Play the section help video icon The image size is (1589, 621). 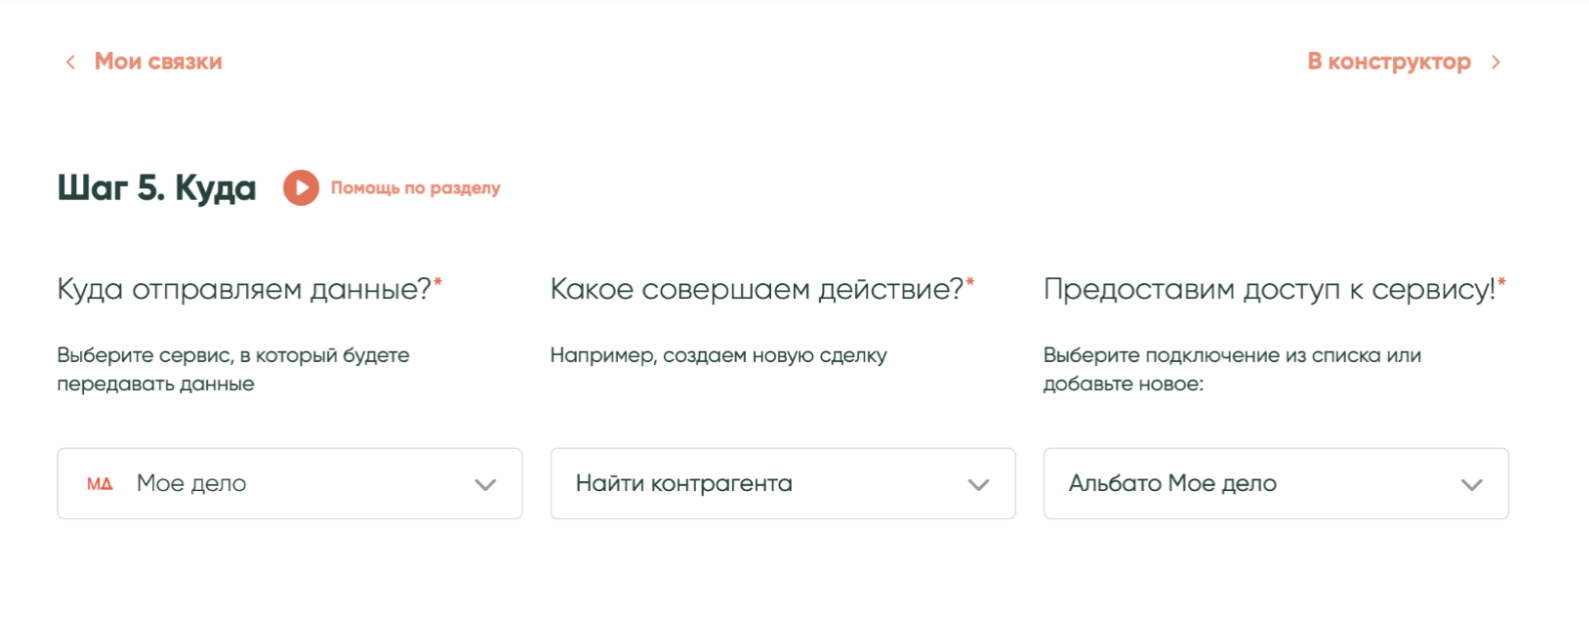(300, 188)
